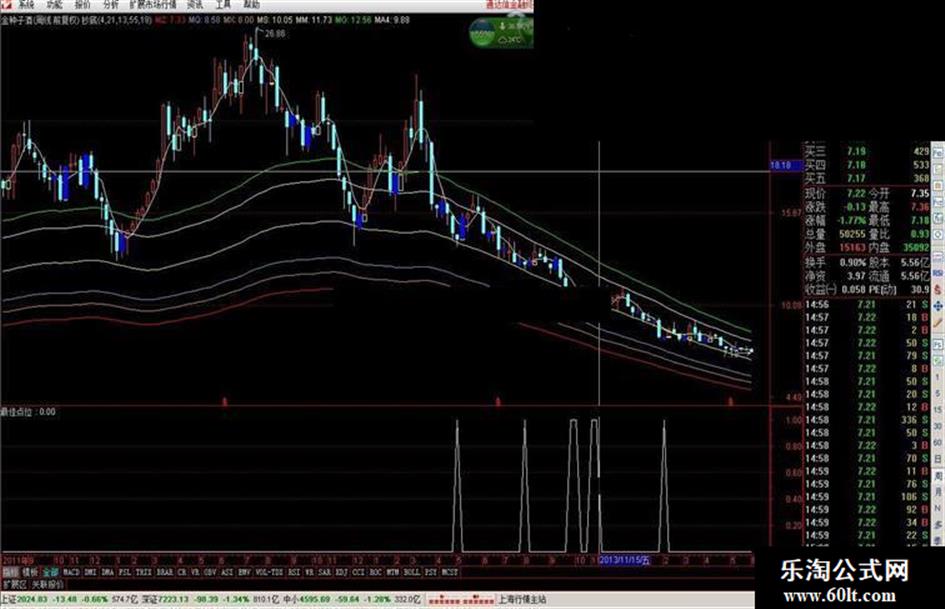The width and height of the screenshot is (945, 609).
Task: Select the ASI indicator tab
Action: tap(227, 572)
